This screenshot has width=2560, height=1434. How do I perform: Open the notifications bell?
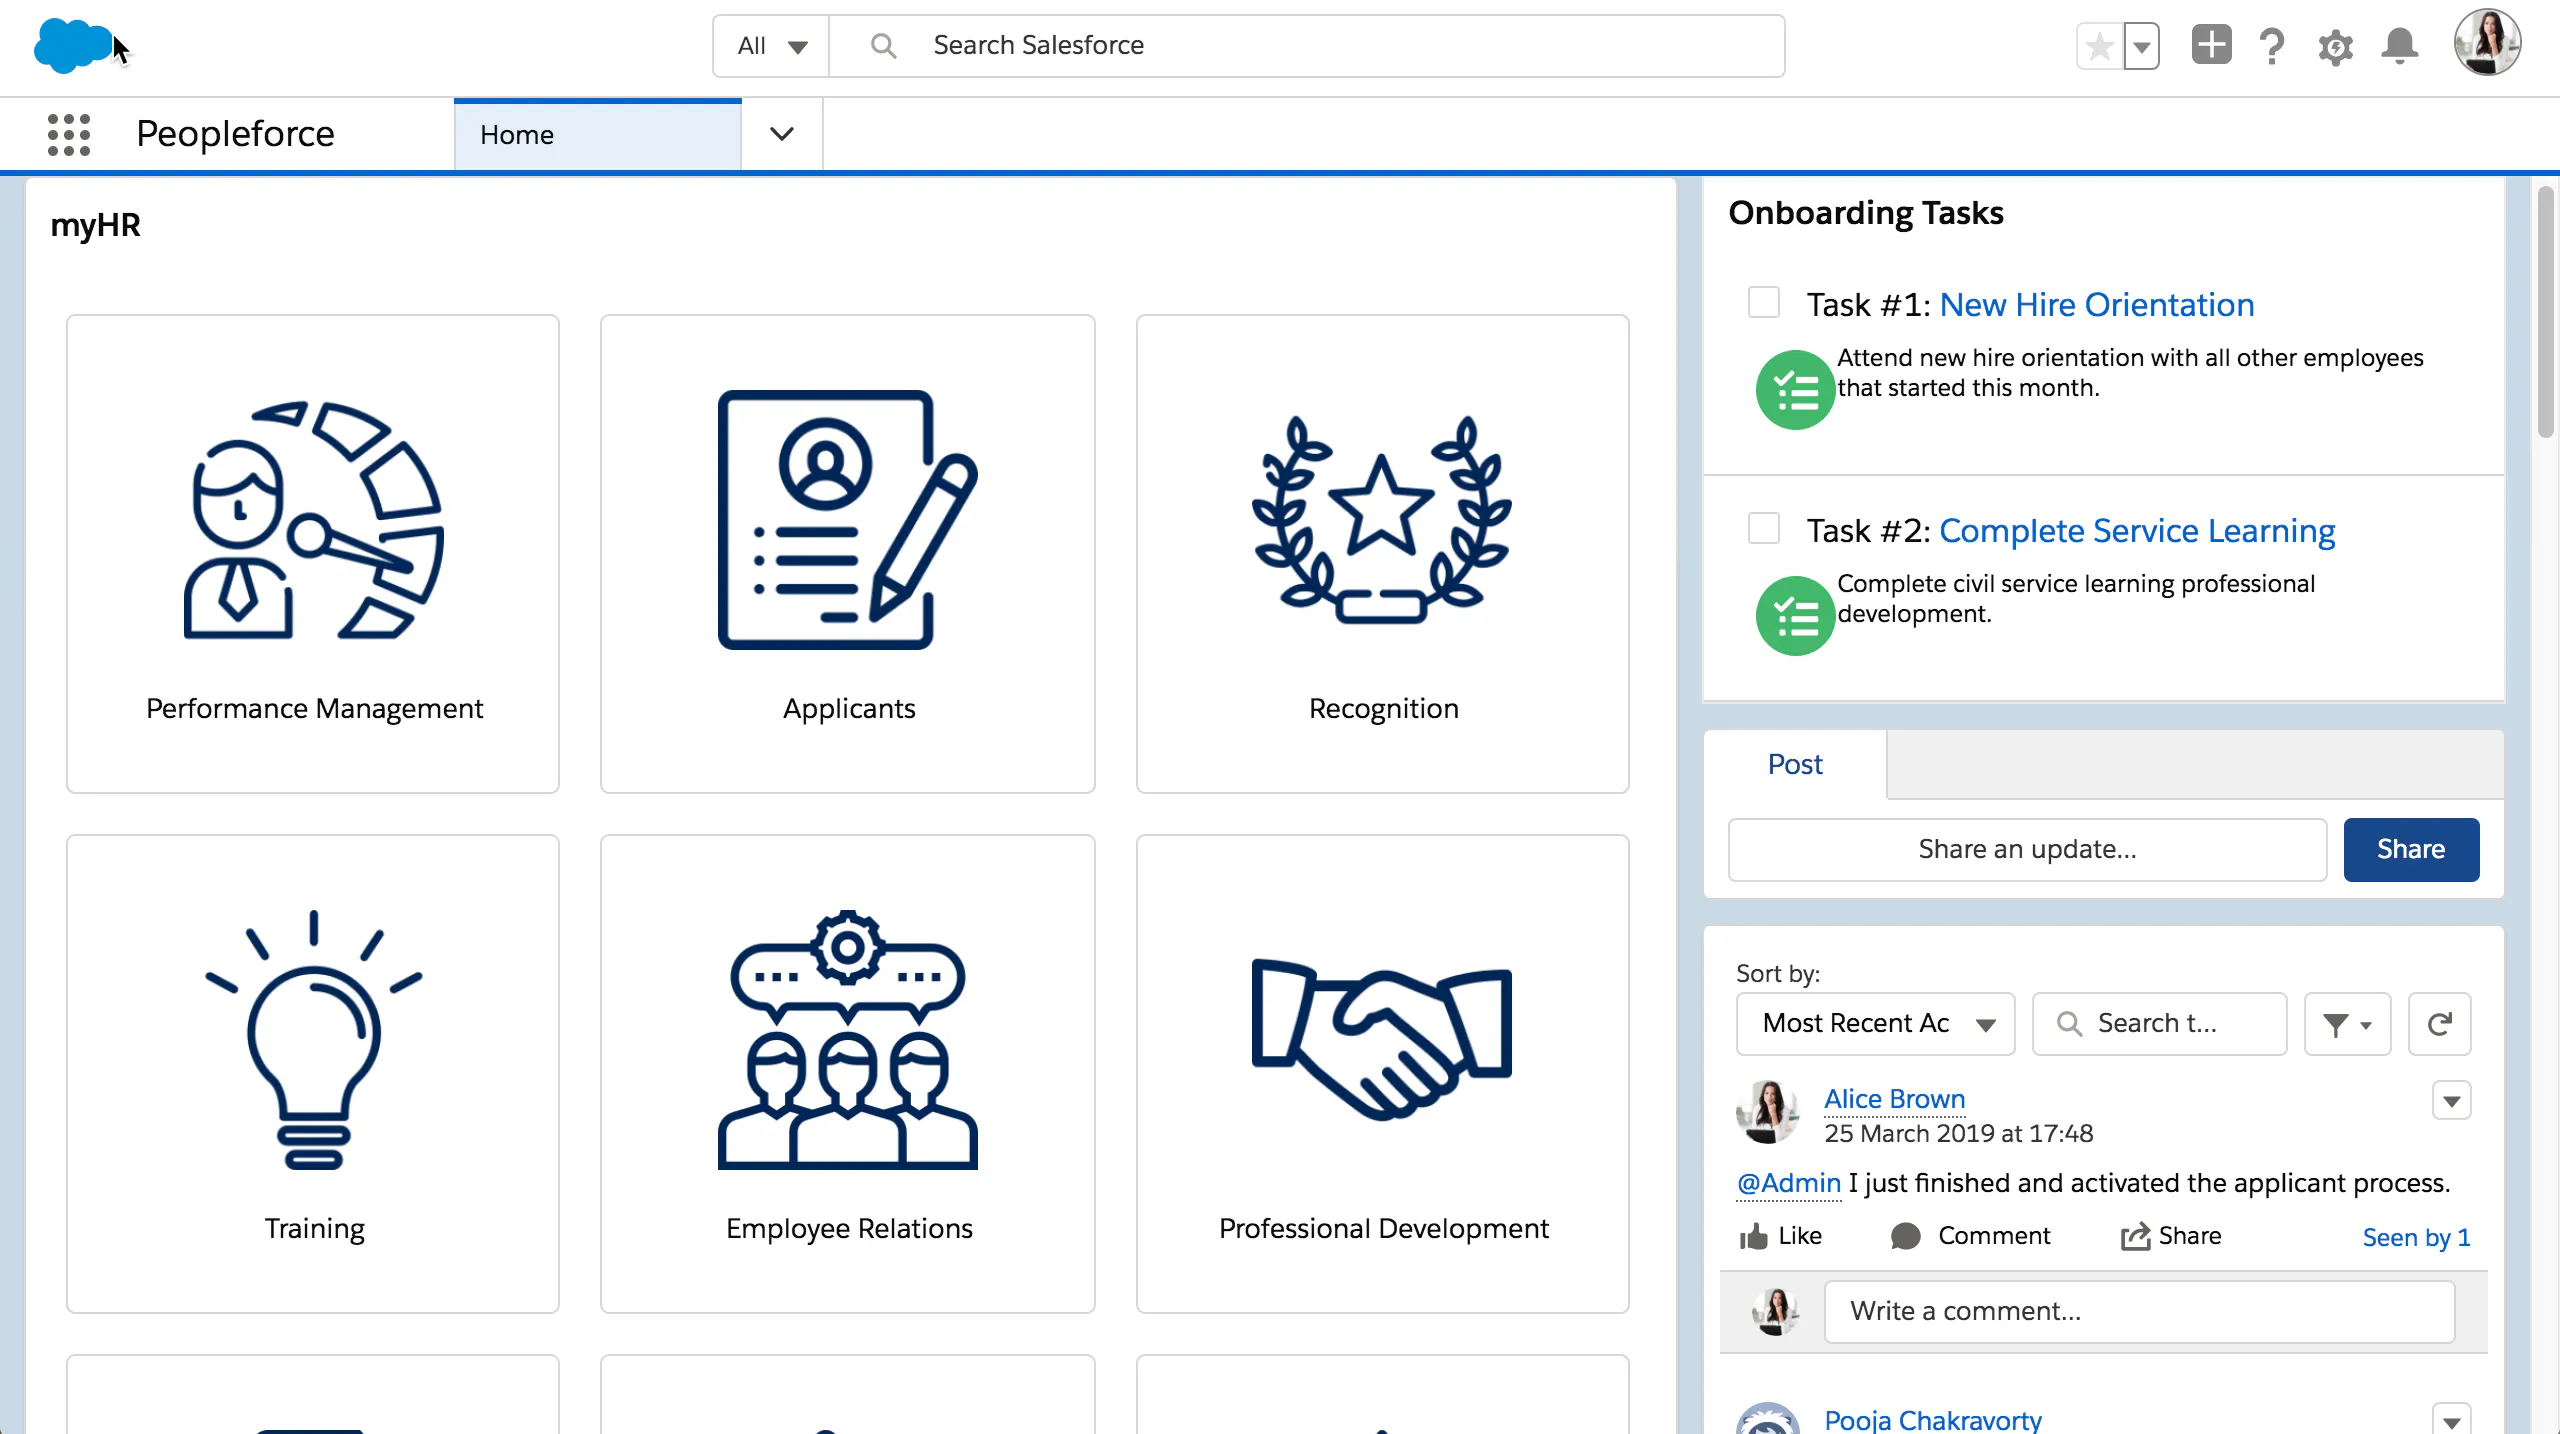pyautogui.click(x=2400, y=46)
